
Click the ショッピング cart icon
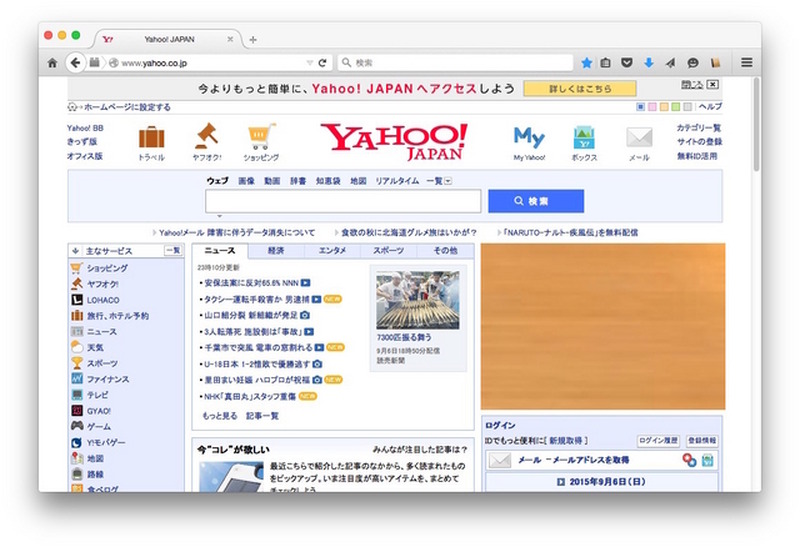(x=261, y=137)
